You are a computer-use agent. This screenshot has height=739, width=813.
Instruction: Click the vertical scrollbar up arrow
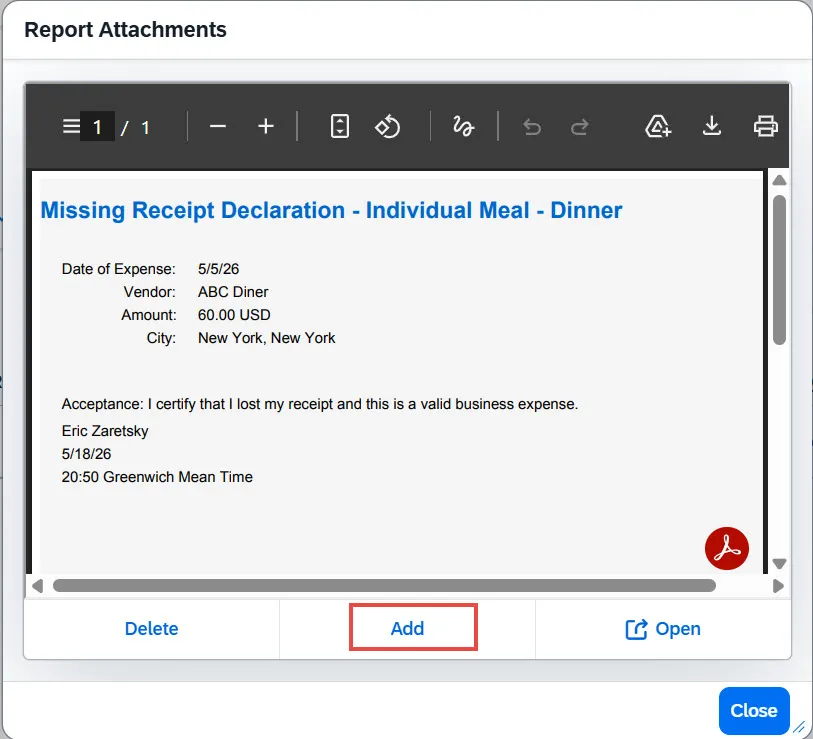click(x=779, y=180)
